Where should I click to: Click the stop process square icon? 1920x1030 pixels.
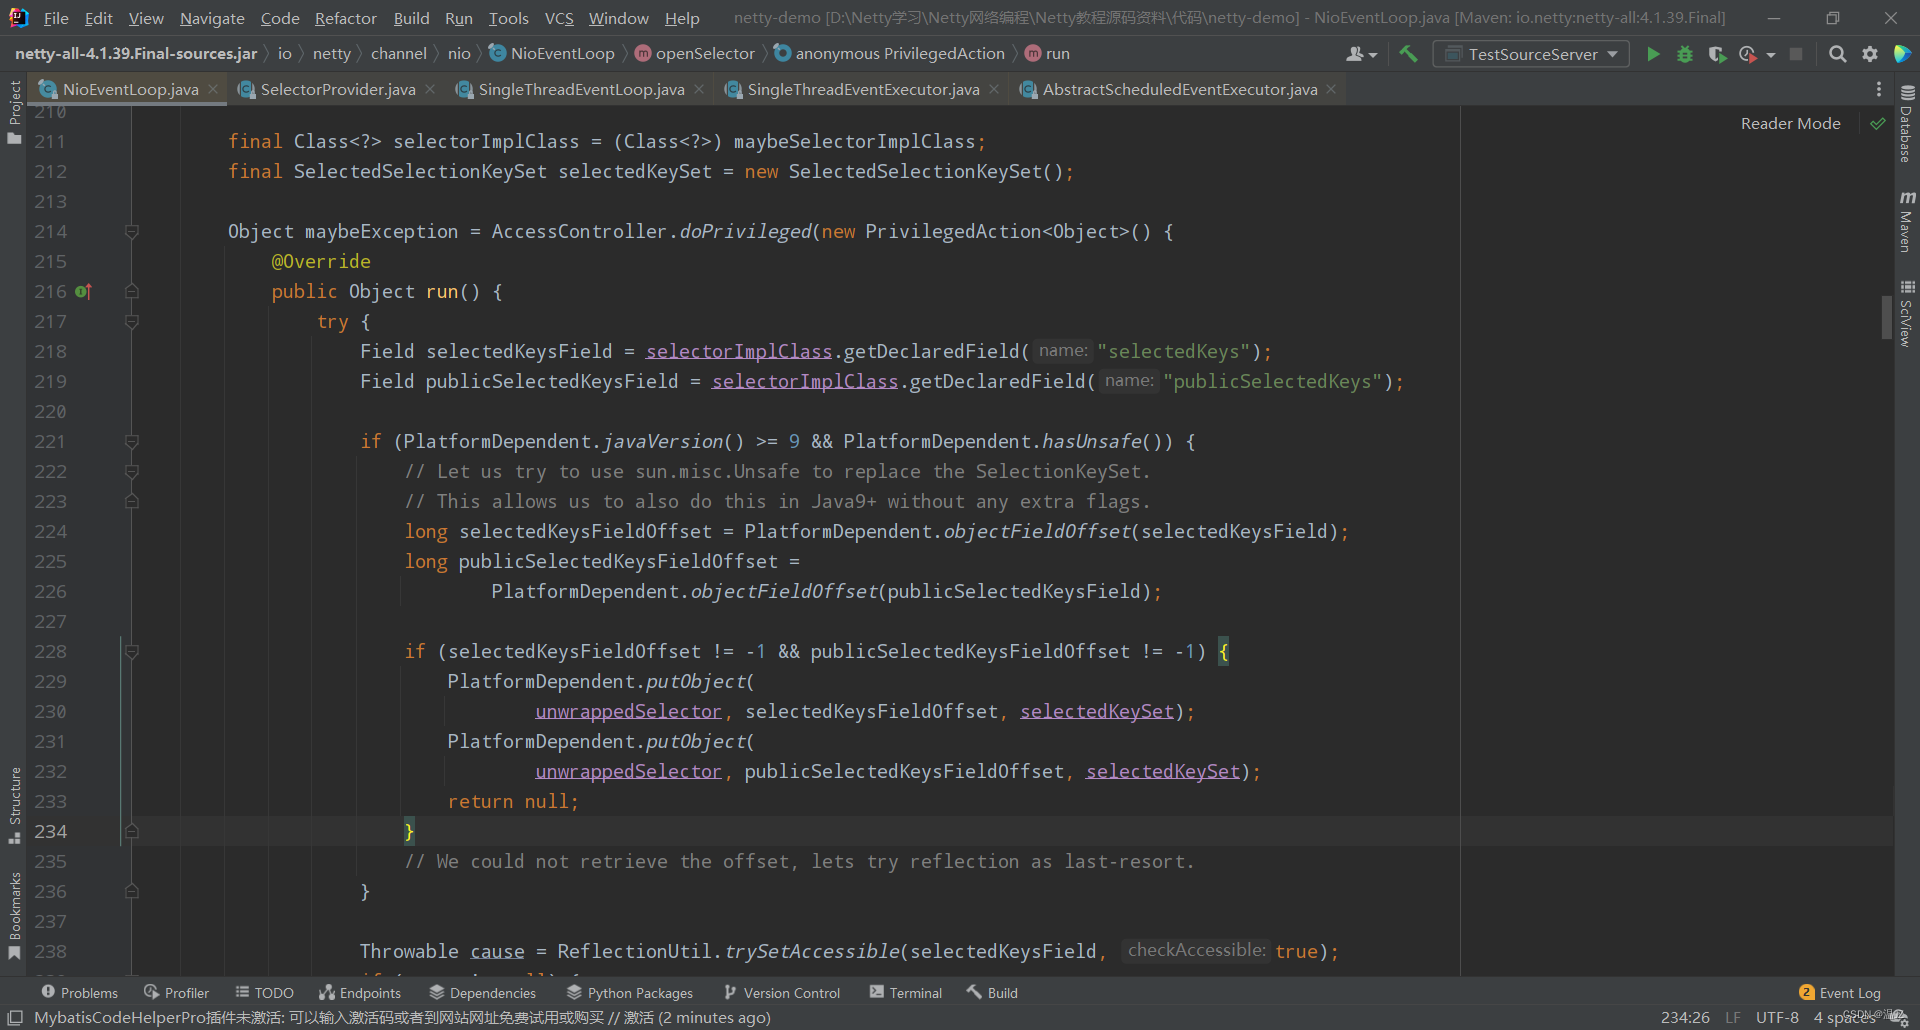(1796, 54)
